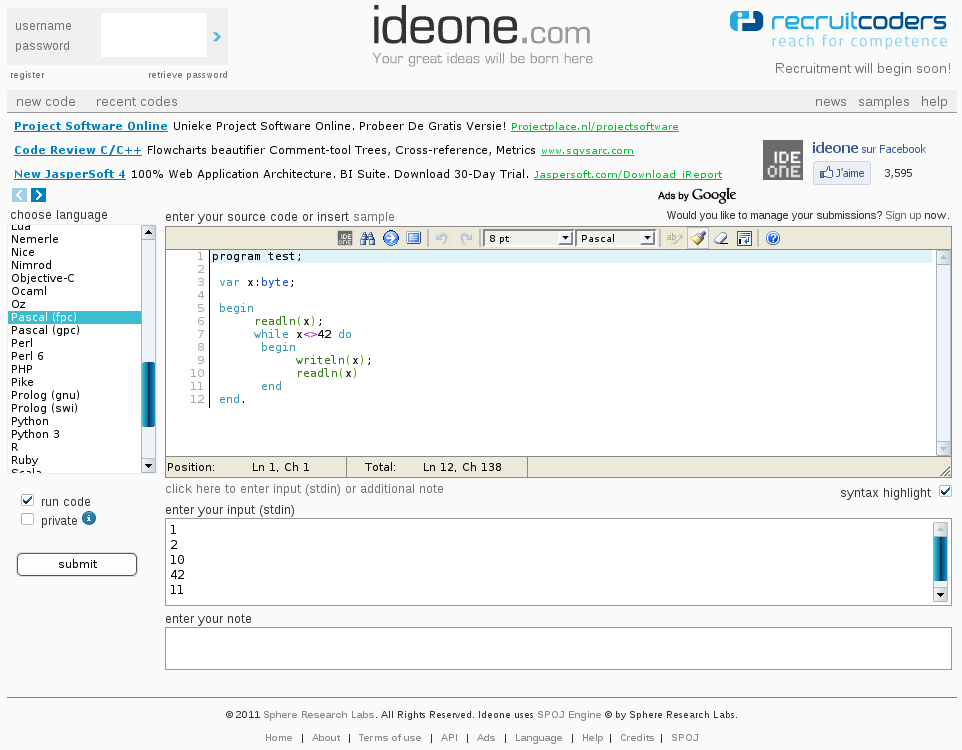
Task: Uncheck the run code checkbox
Action: pos(28,500)
